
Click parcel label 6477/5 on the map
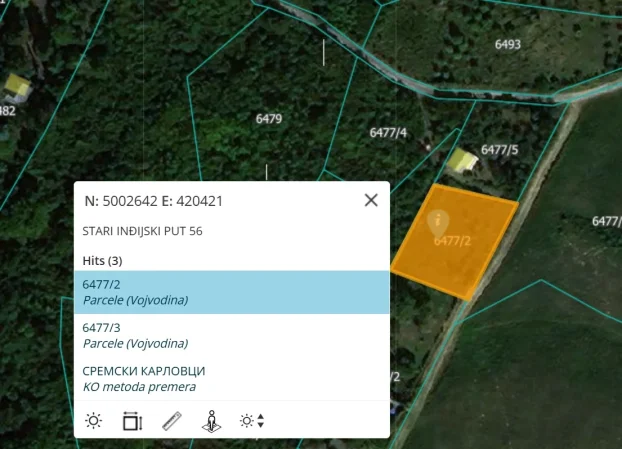(499, 150)
